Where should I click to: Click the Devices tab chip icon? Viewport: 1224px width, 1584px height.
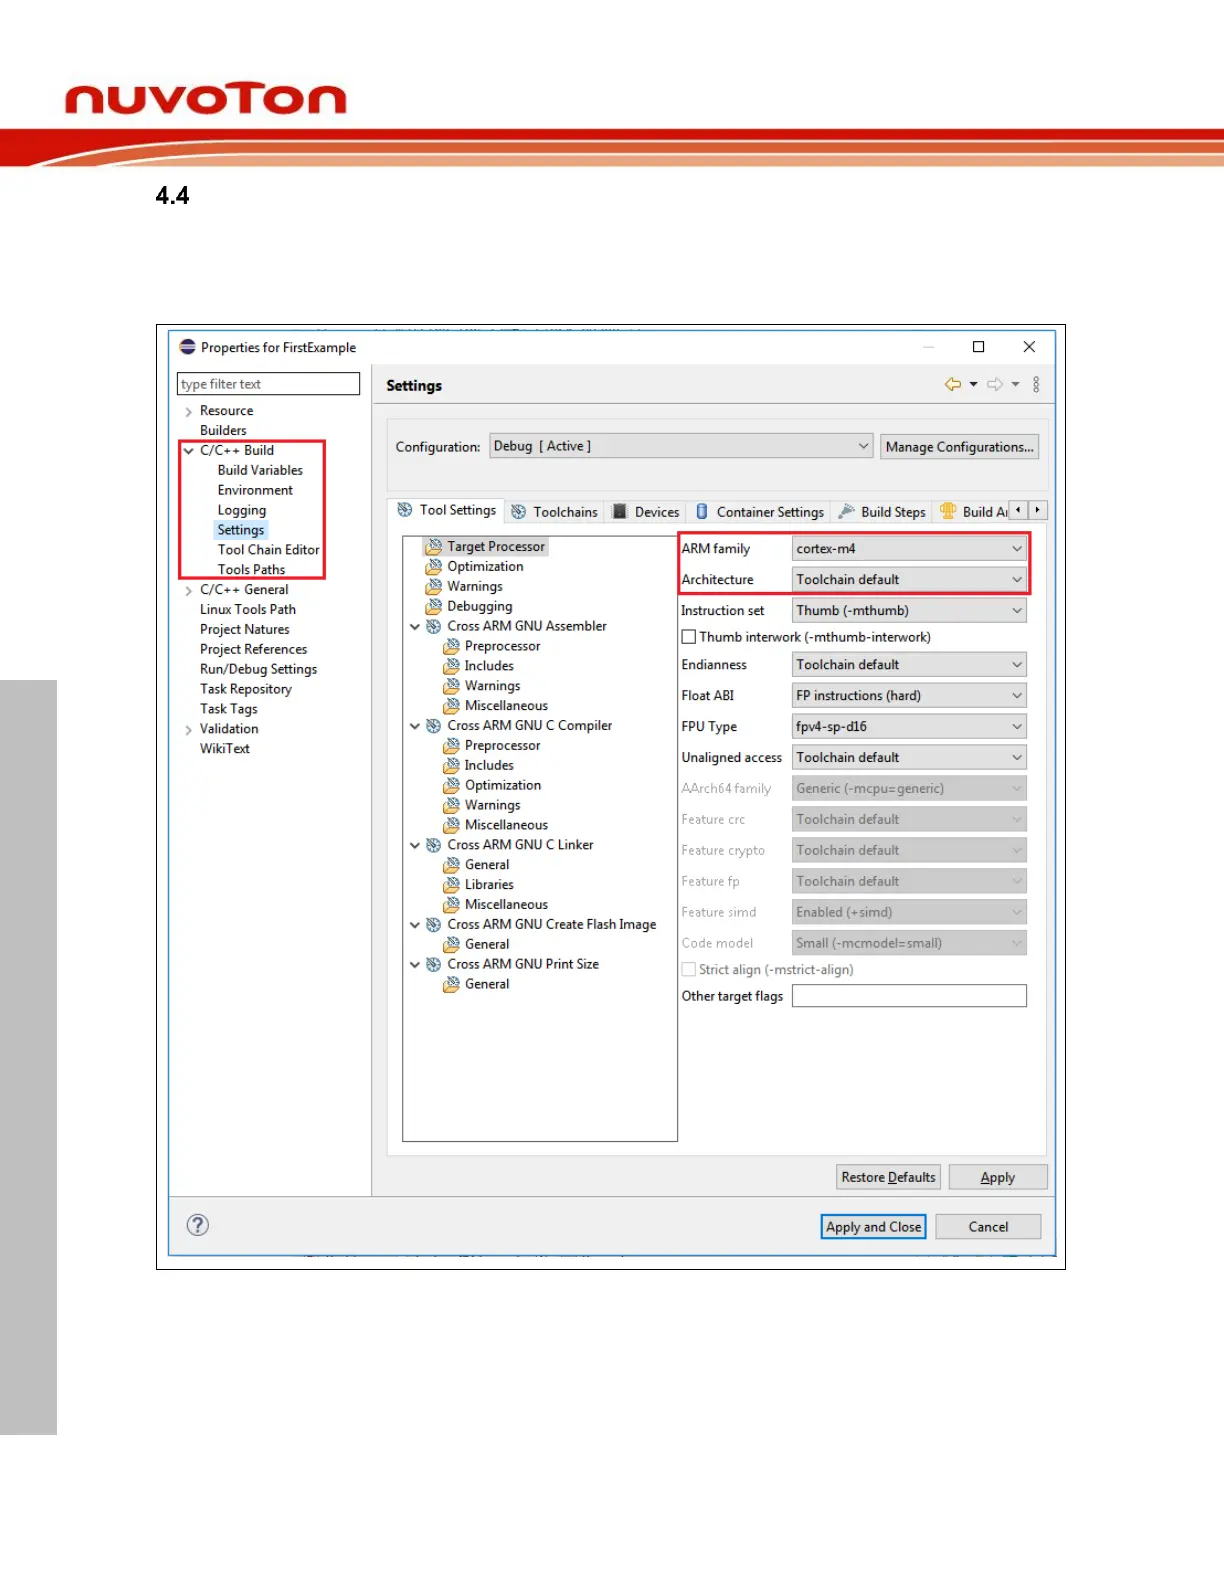[620, 512]
